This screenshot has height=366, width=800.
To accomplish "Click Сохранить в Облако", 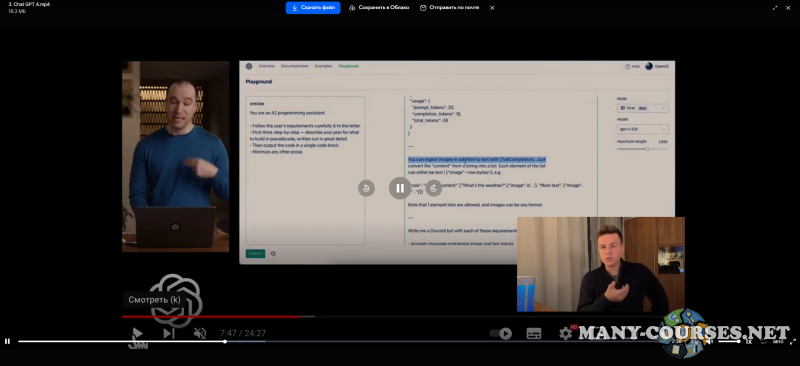I will [x=379, y=8].
